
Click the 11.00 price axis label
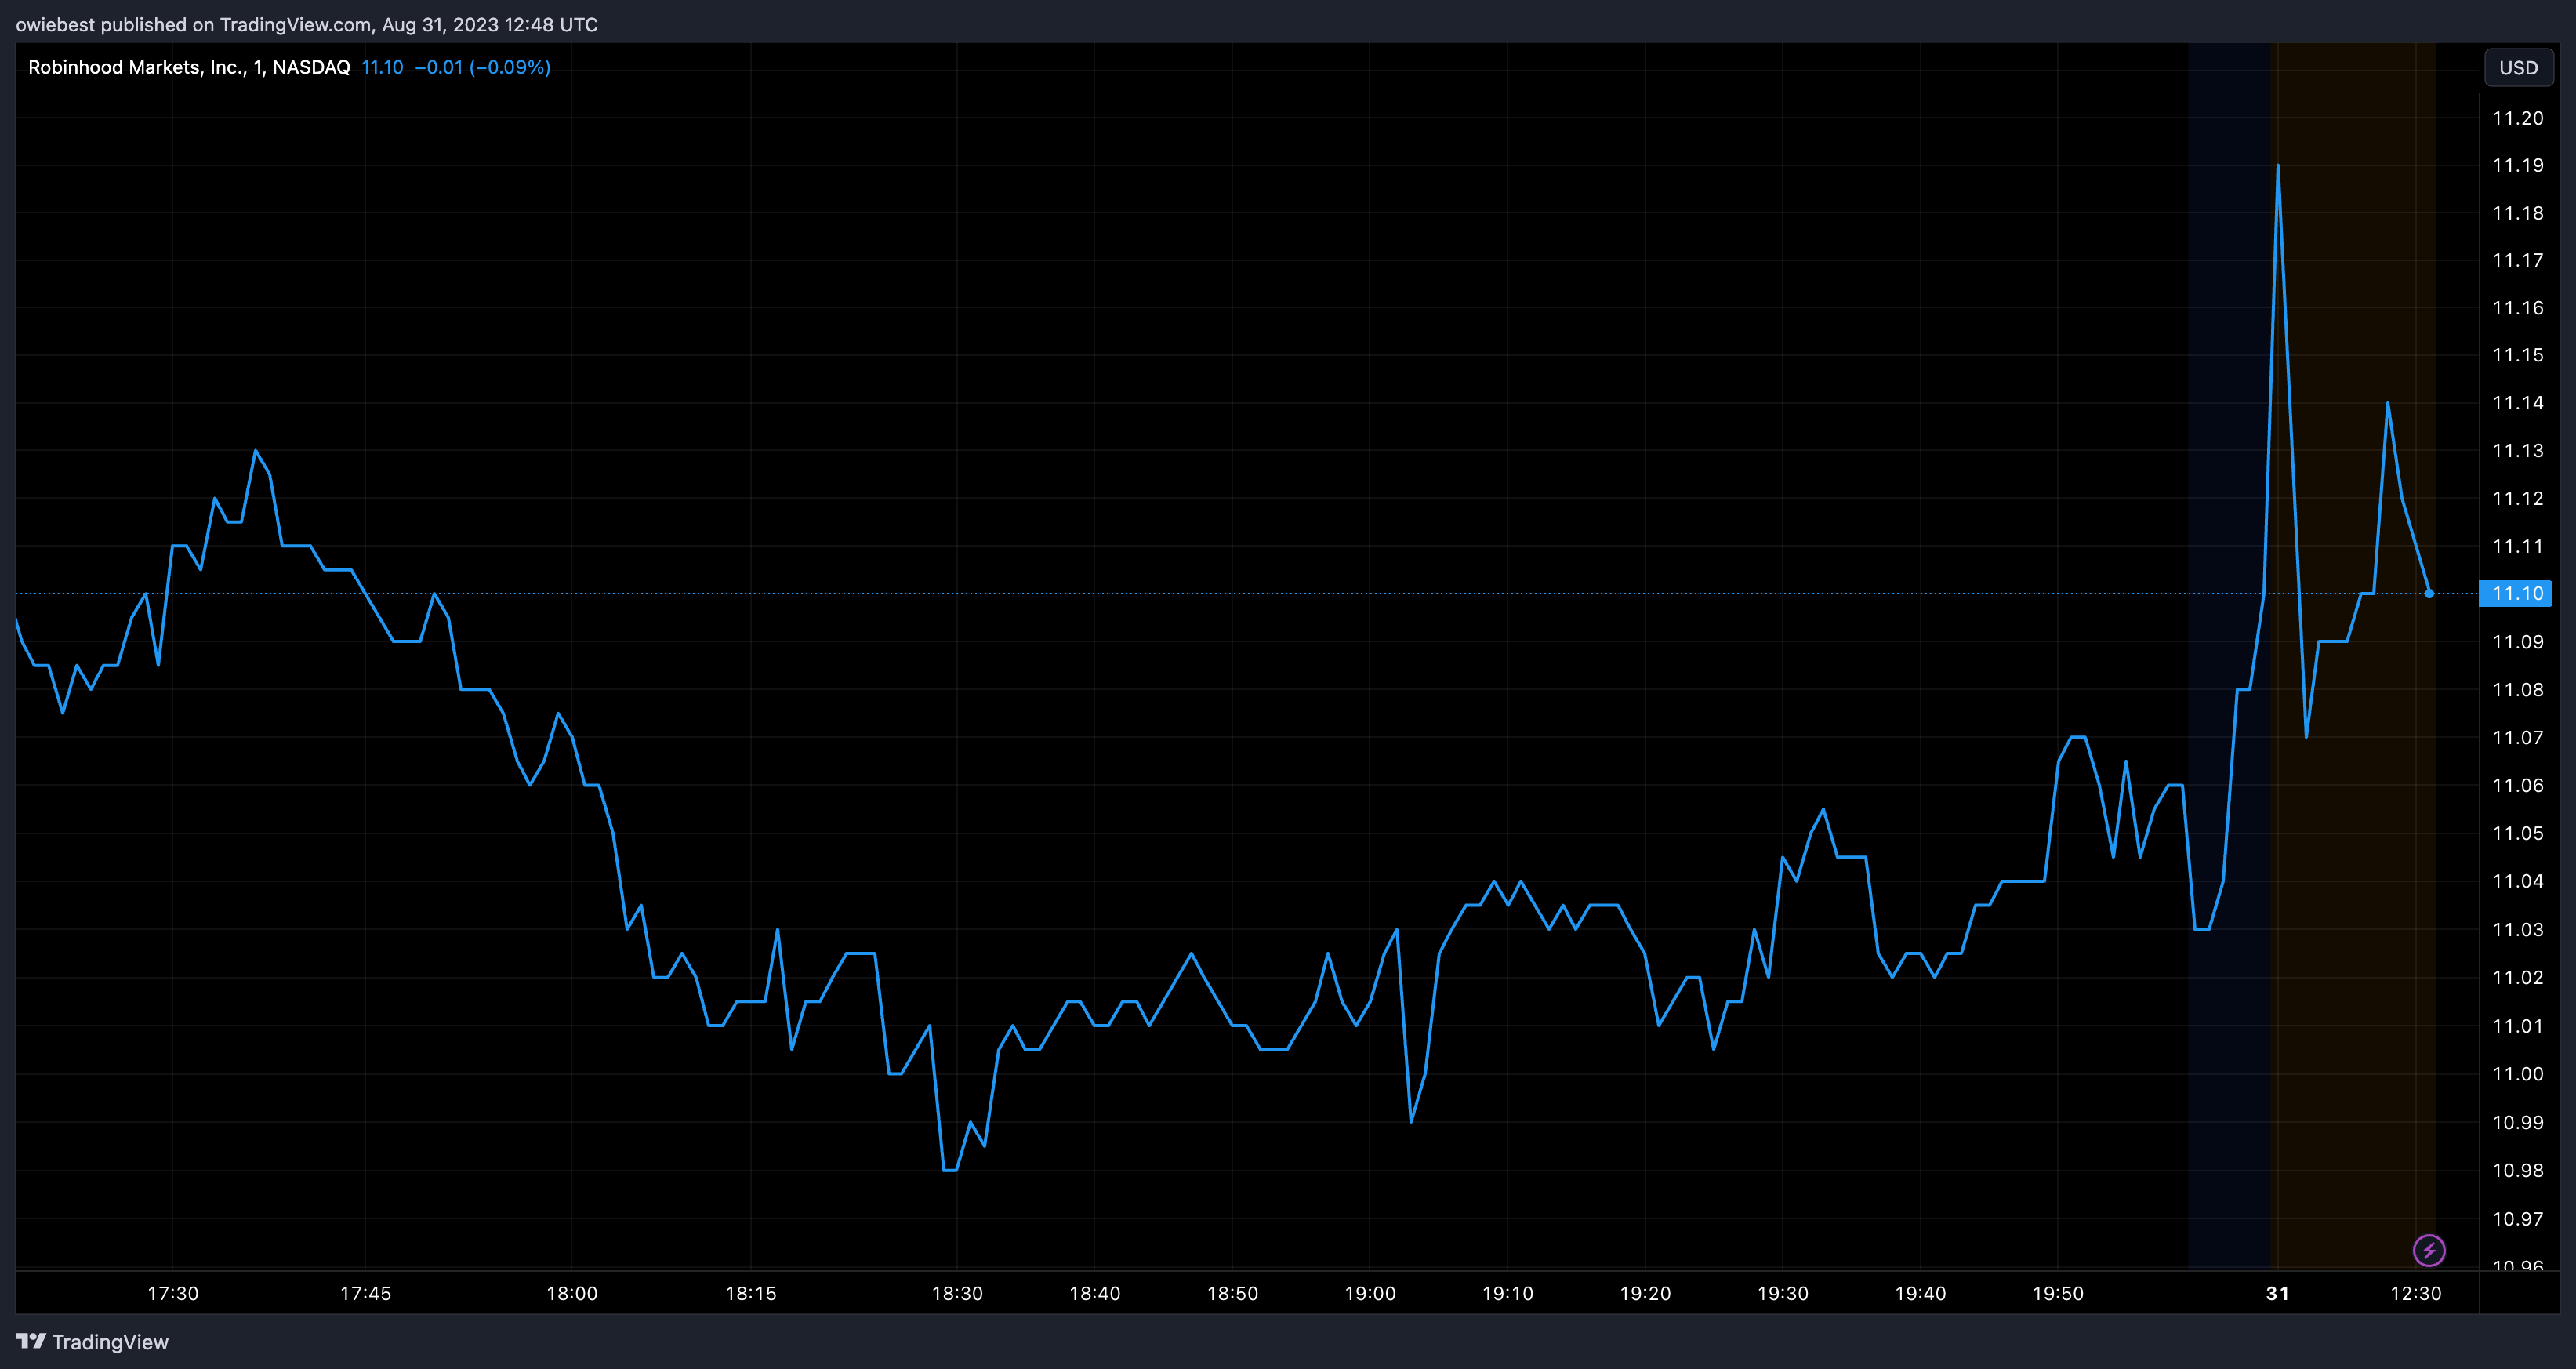pyautogui.click(x=2518, y=1074)
